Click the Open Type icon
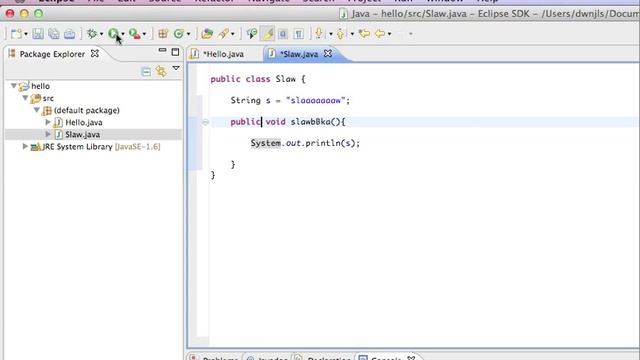 207,34
